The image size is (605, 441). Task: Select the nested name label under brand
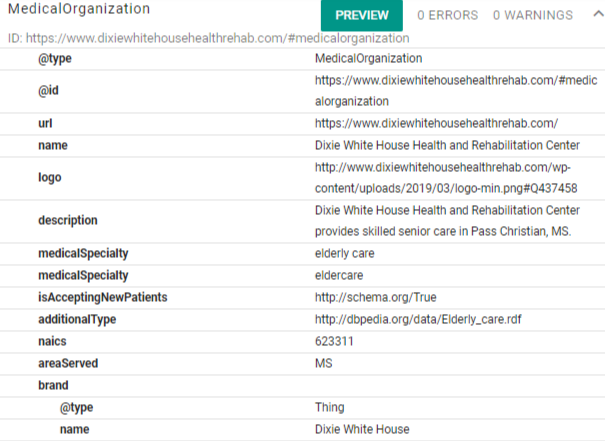74,429
